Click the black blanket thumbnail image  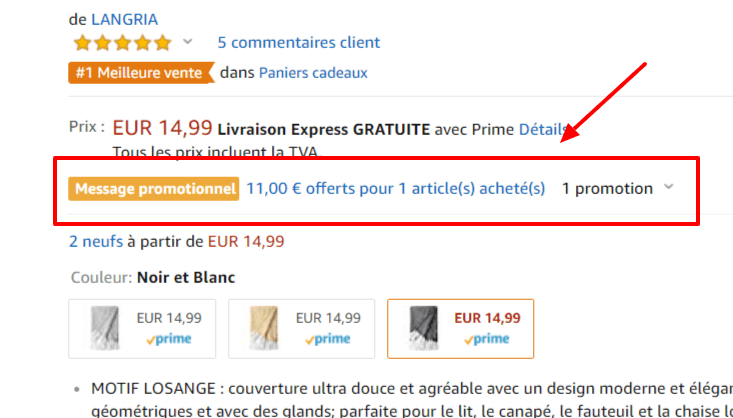click(418, 328)
